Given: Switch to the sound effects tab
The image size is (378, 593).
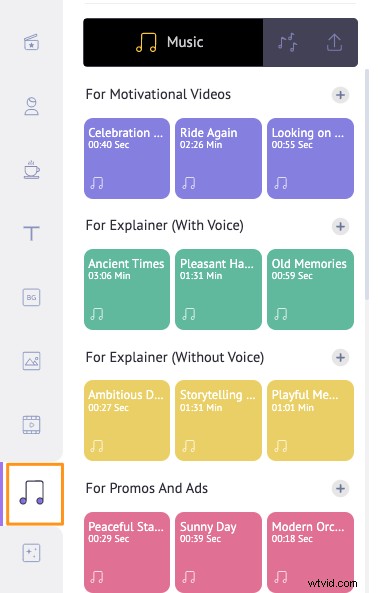Looking at the screenshot, I should point(287,42).
